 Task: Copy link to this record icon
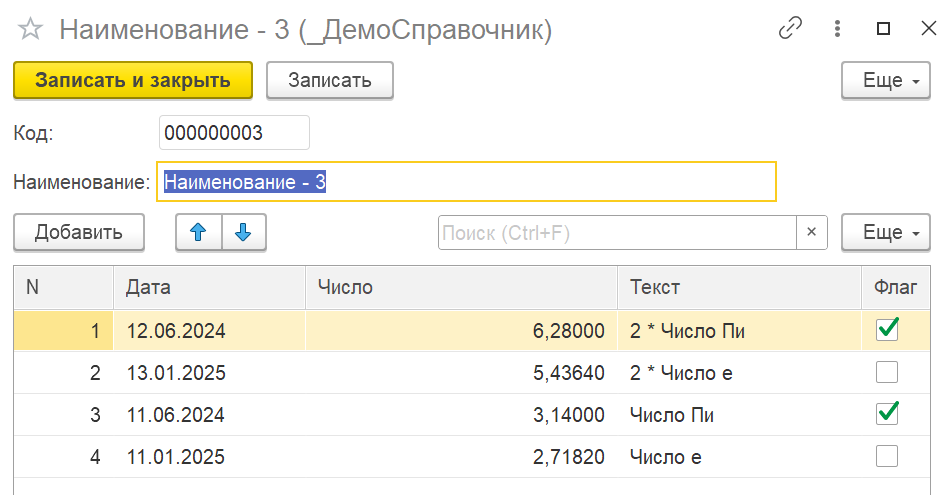click(791, 29)
